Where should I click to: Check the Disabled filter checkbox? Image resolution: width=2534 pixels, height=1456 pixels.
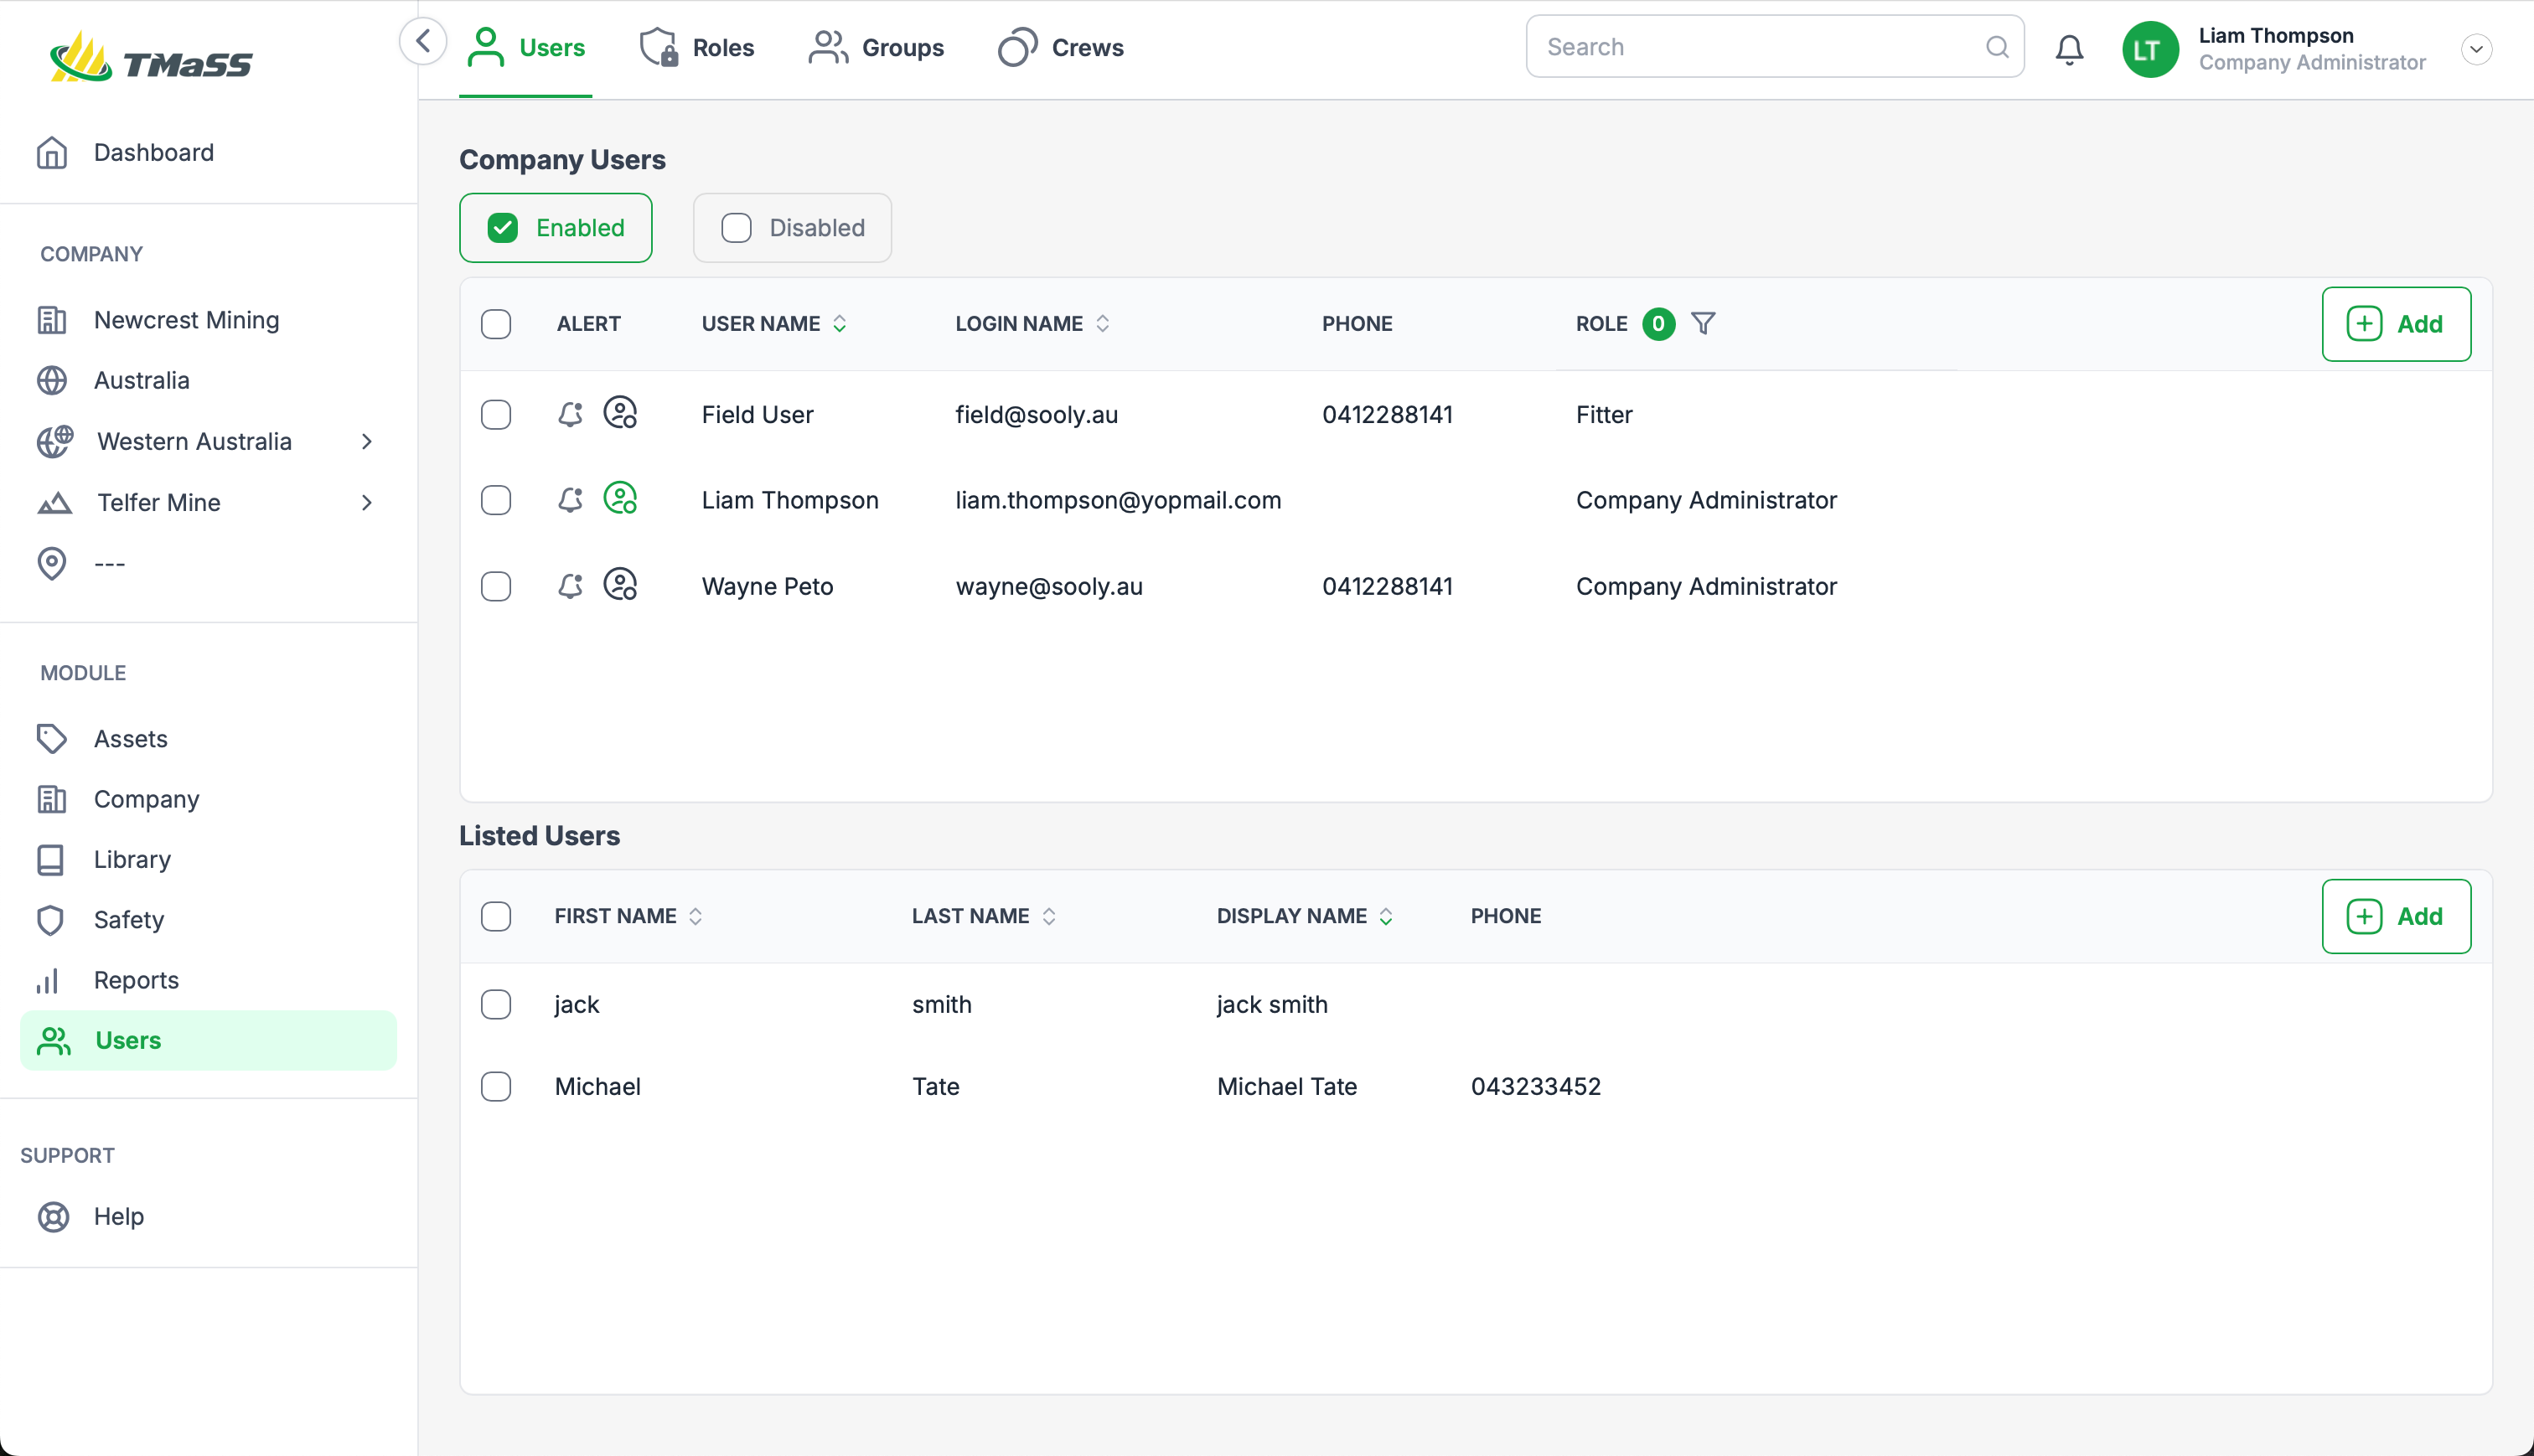(x=736, y=228)
